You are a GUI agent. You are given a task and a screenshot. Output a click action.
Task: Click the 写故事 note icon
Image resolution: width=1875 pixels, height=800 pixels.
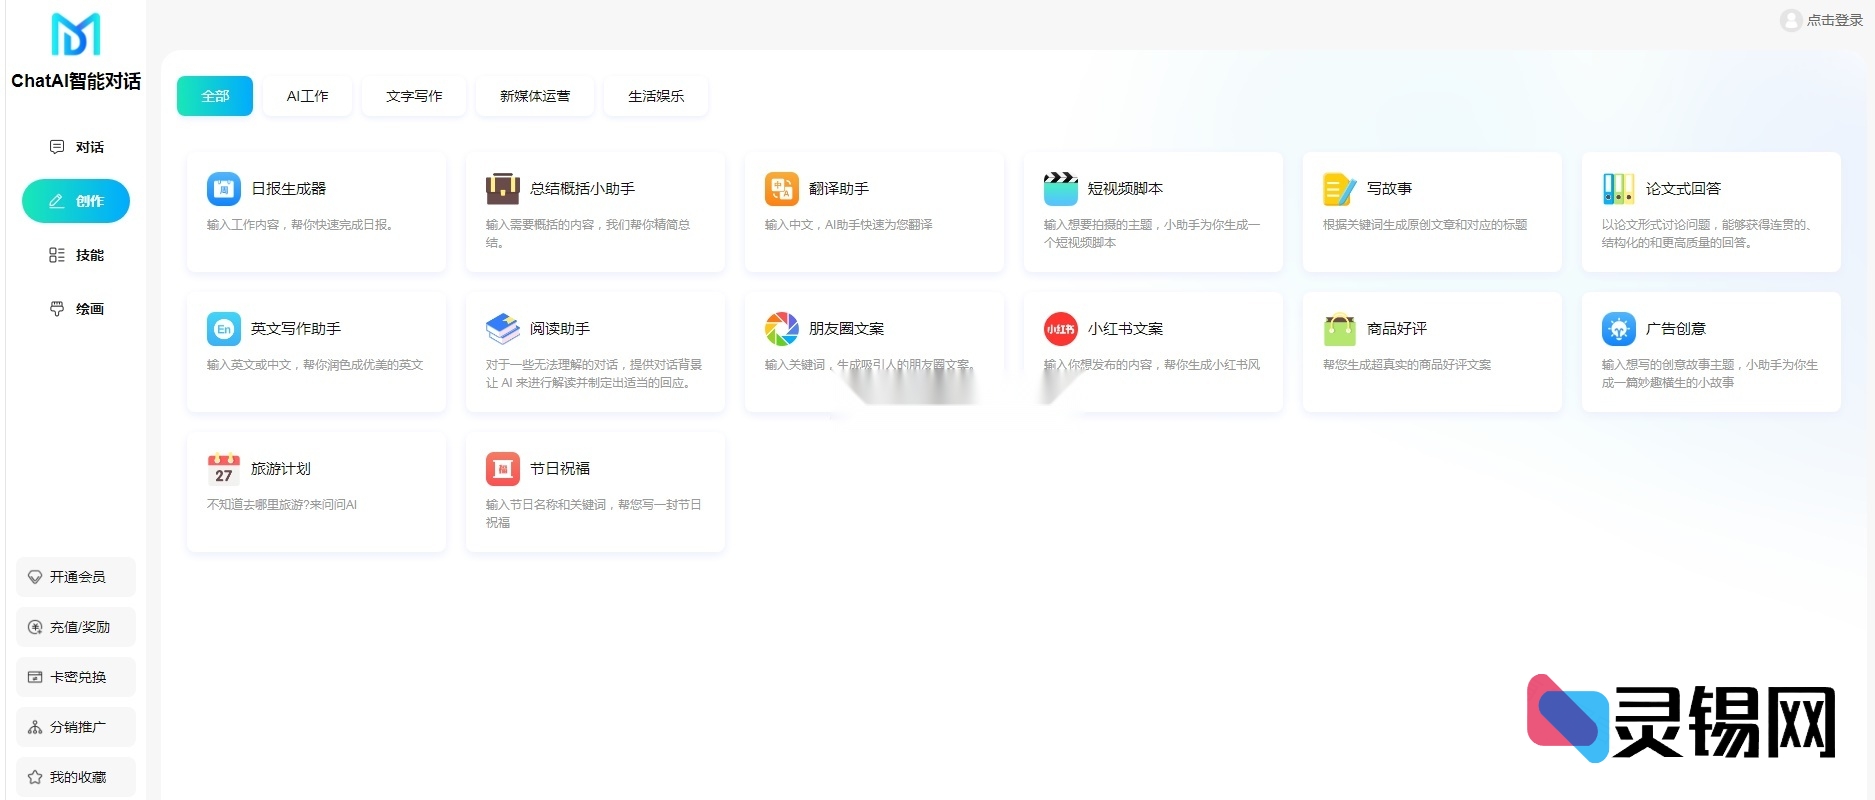[x=1340, y=188]
